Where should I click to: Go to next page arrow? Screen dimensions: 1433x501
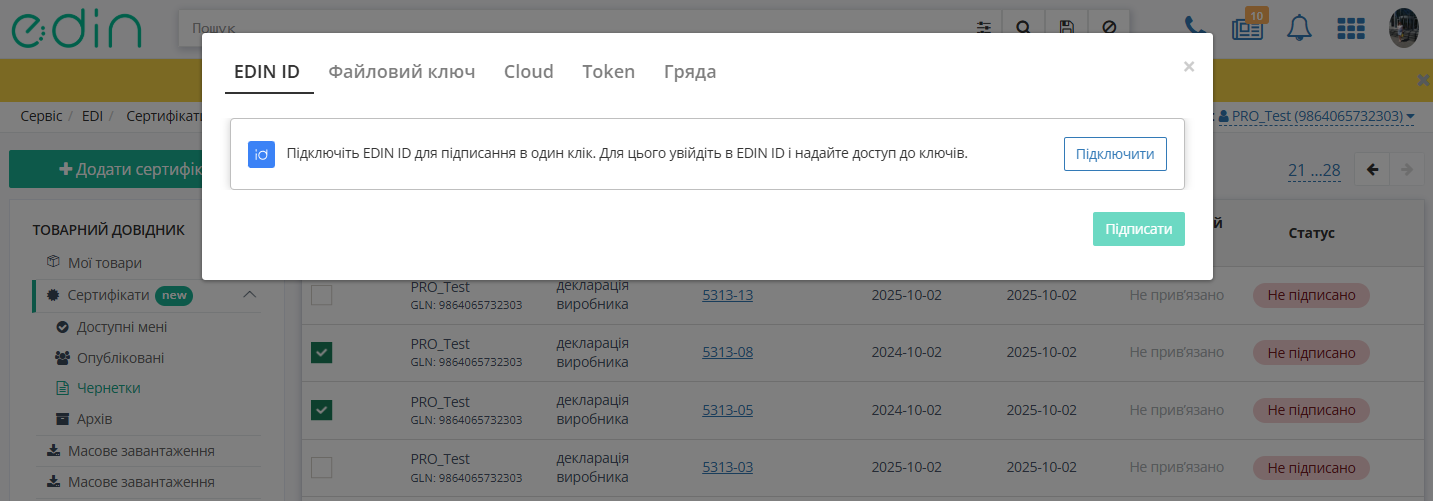1407,170
